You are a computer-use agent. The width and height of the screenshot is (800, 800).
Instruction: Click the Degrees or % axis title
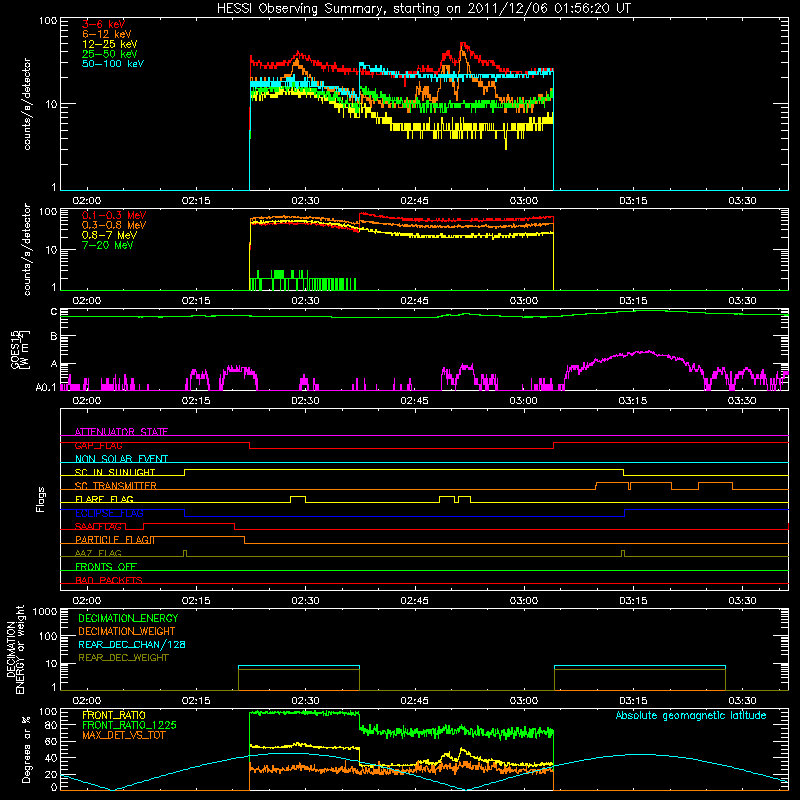click(x=27, y=750)
